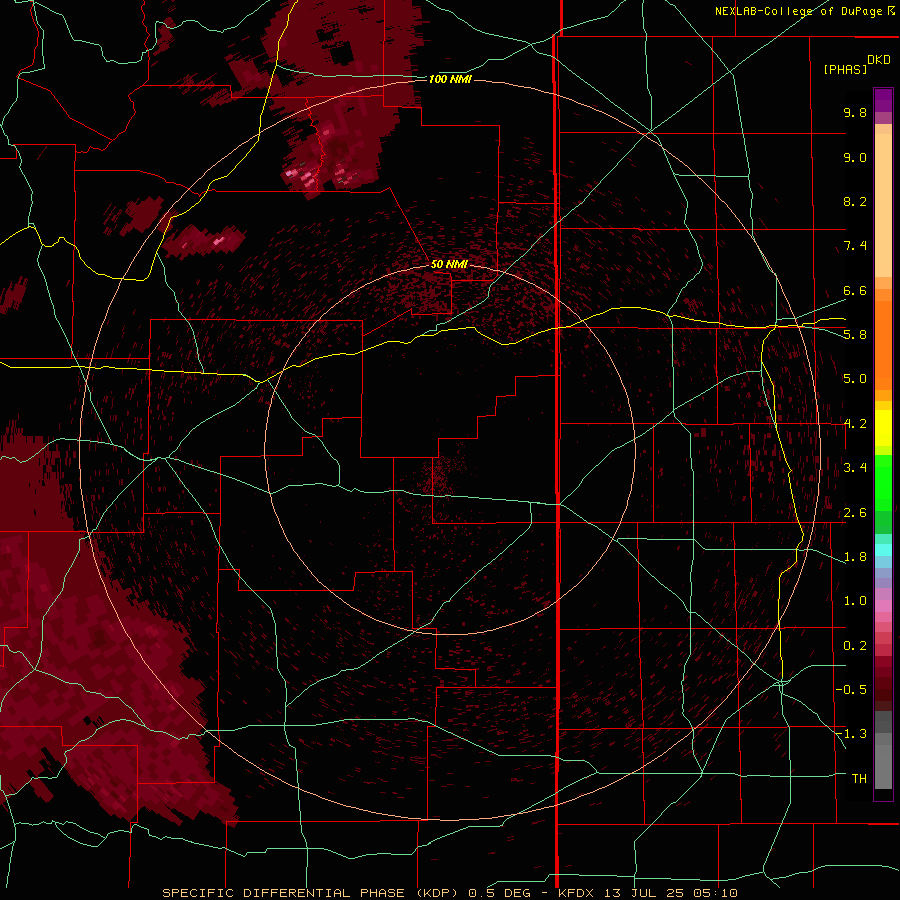This screenshot has width=900, height=900.
Task: Click the KFDX 13 JUL 25 05:10 timestamp
Action: pos(647,893)
